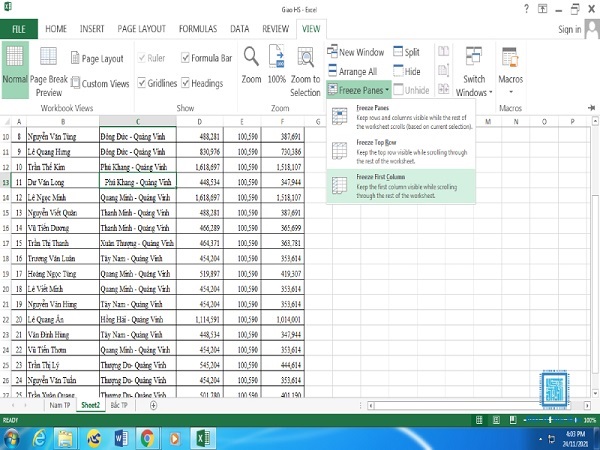600x450 pixels.
Task: Toggle the Headings checkbox
Action: [x=185, y=83]
